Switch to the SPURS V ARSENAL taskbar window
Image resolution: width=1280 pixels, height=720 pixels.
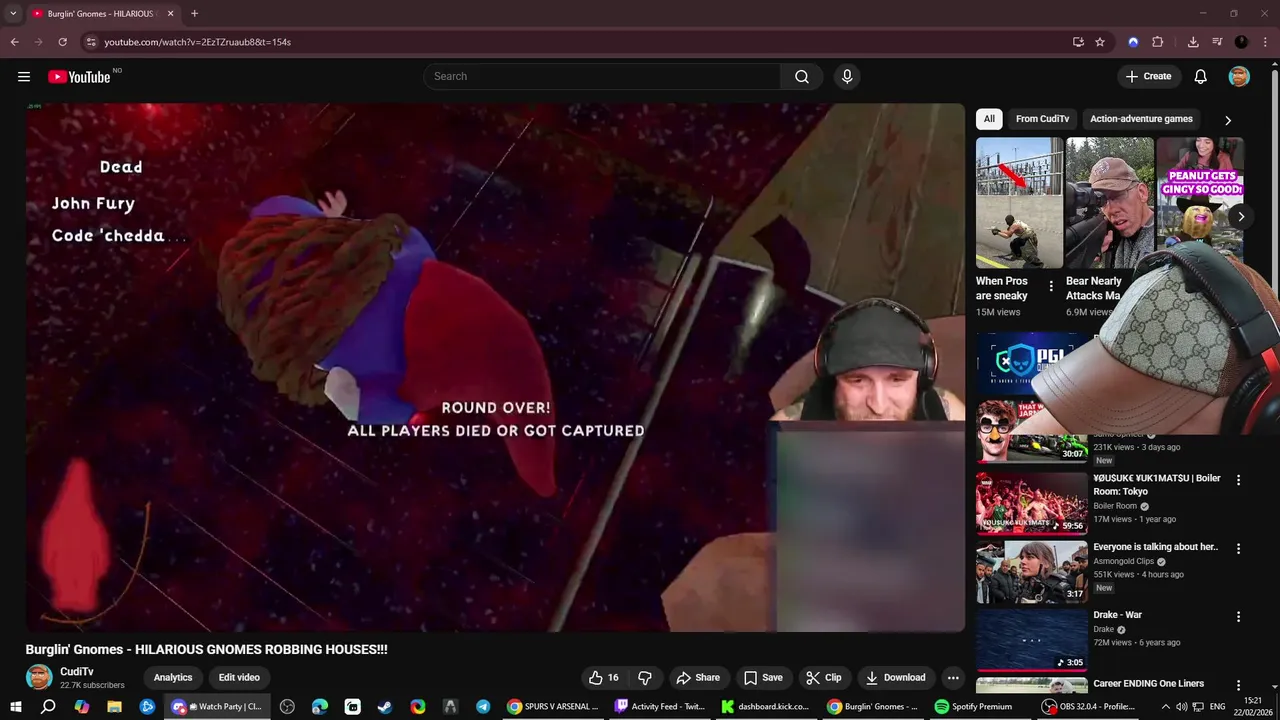552,706
